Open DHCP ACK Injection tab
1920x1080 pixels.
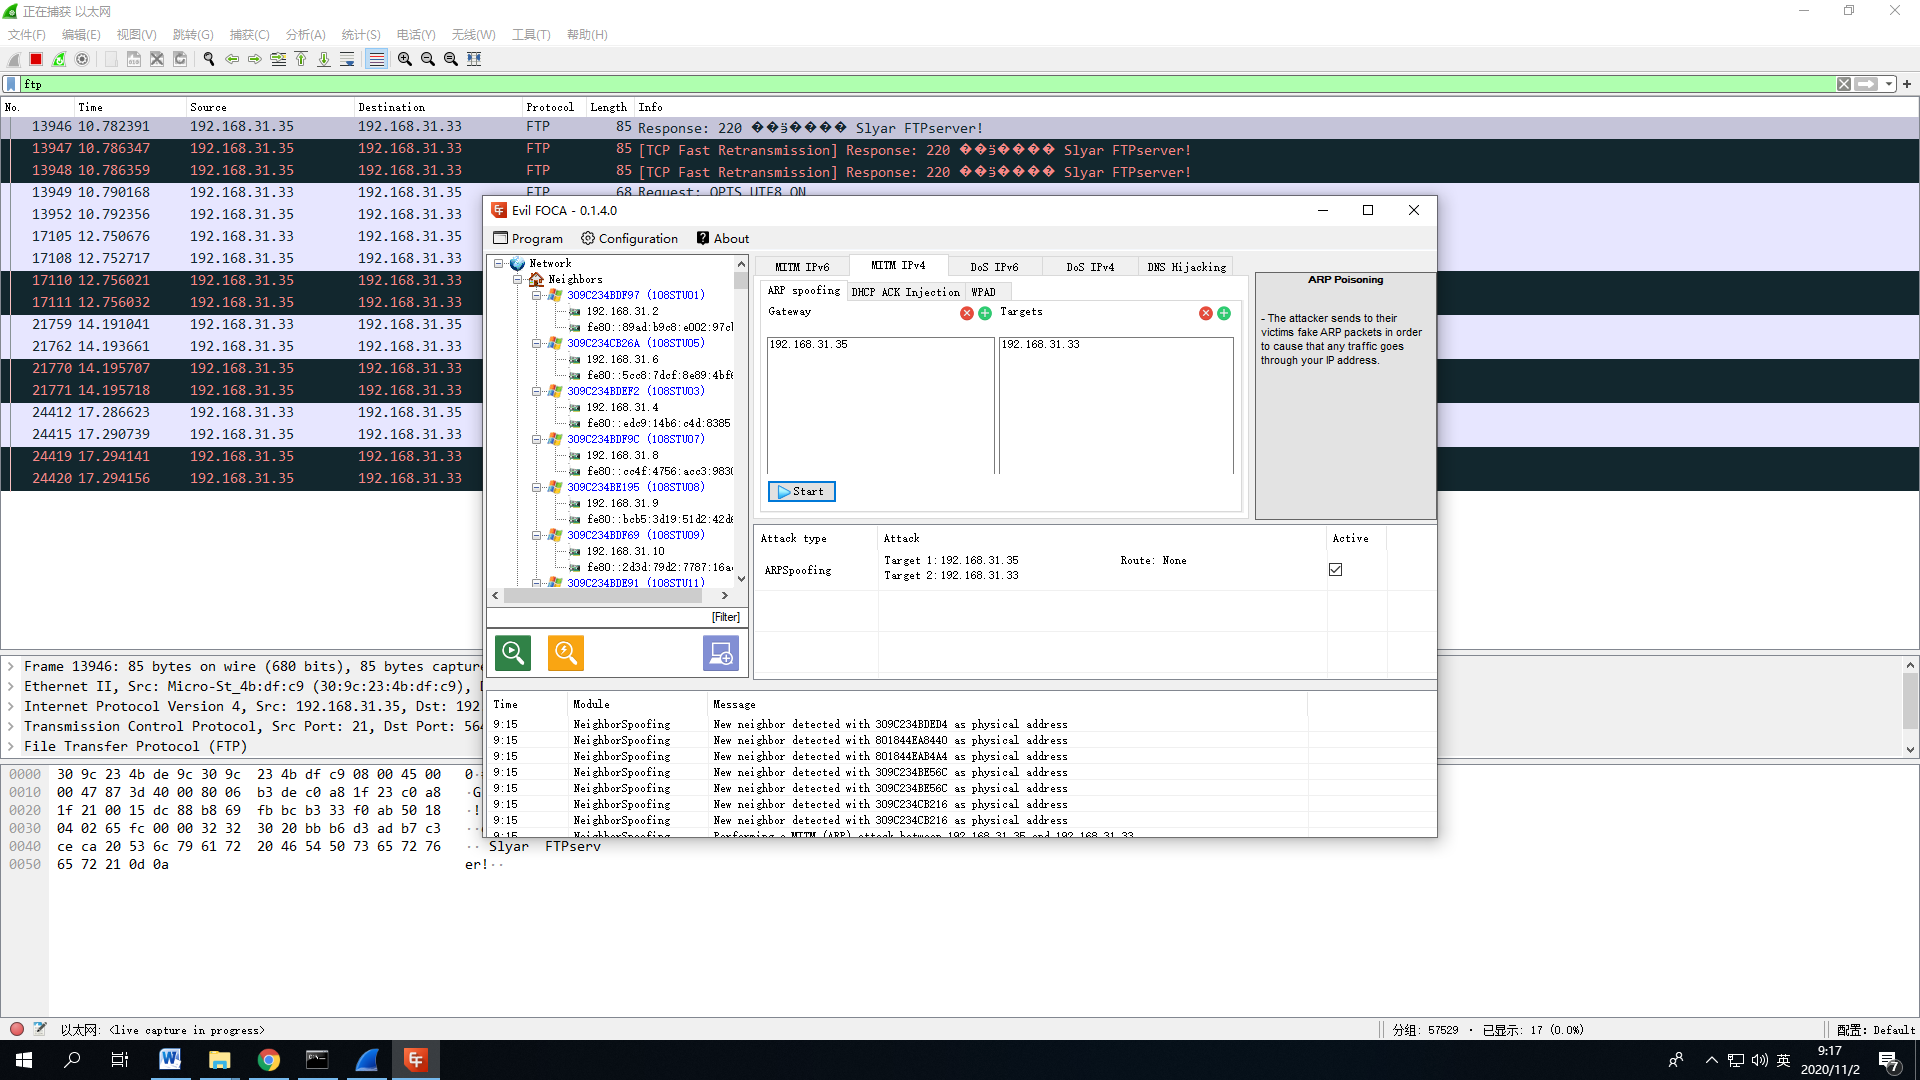(x=905, y=292)
